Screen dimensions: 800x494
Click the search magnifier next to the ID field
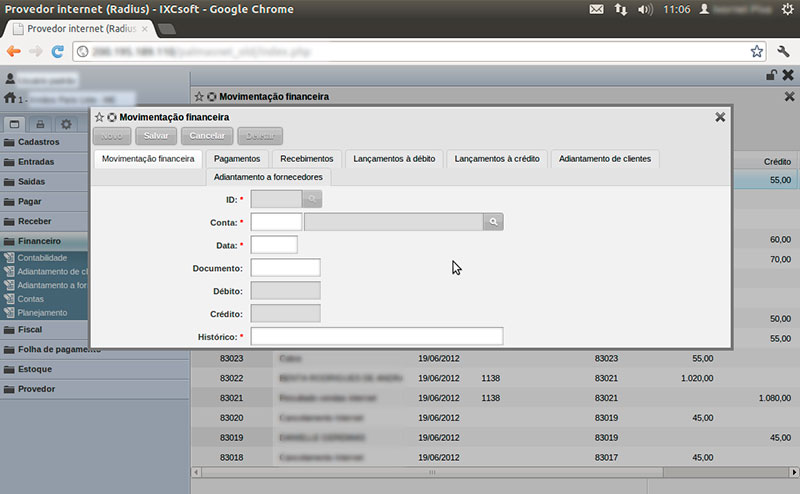click(x=312, y=199)
